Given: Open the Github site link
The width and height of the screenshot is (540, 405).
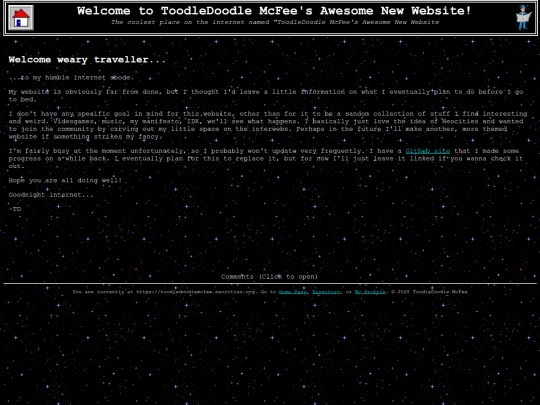Looking at the screenshot, I should click(427, 151).
